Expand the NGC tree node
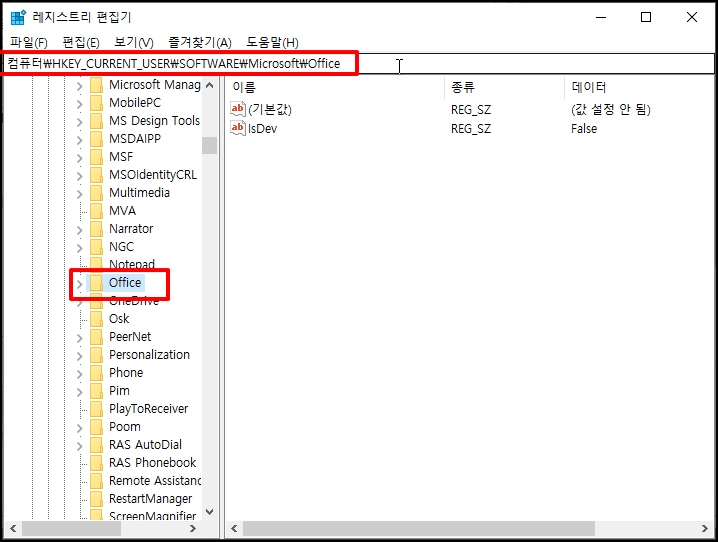 click(x=79, y=247)
